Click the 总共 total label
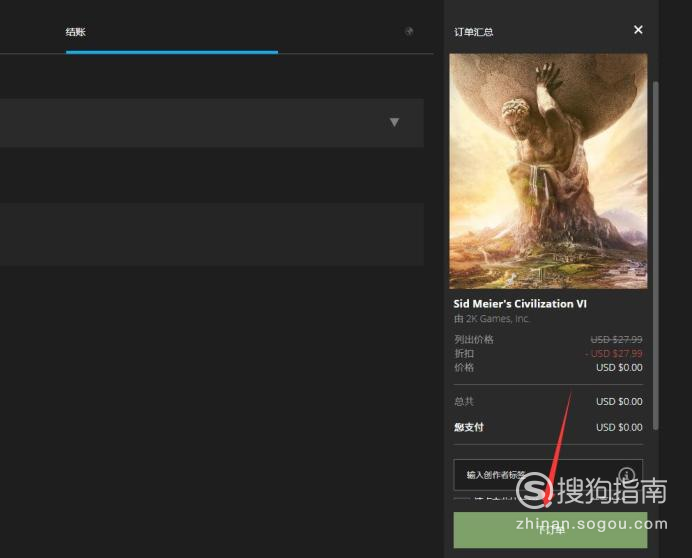The width and height of the screenshot is (692, 558). point(464,401)
